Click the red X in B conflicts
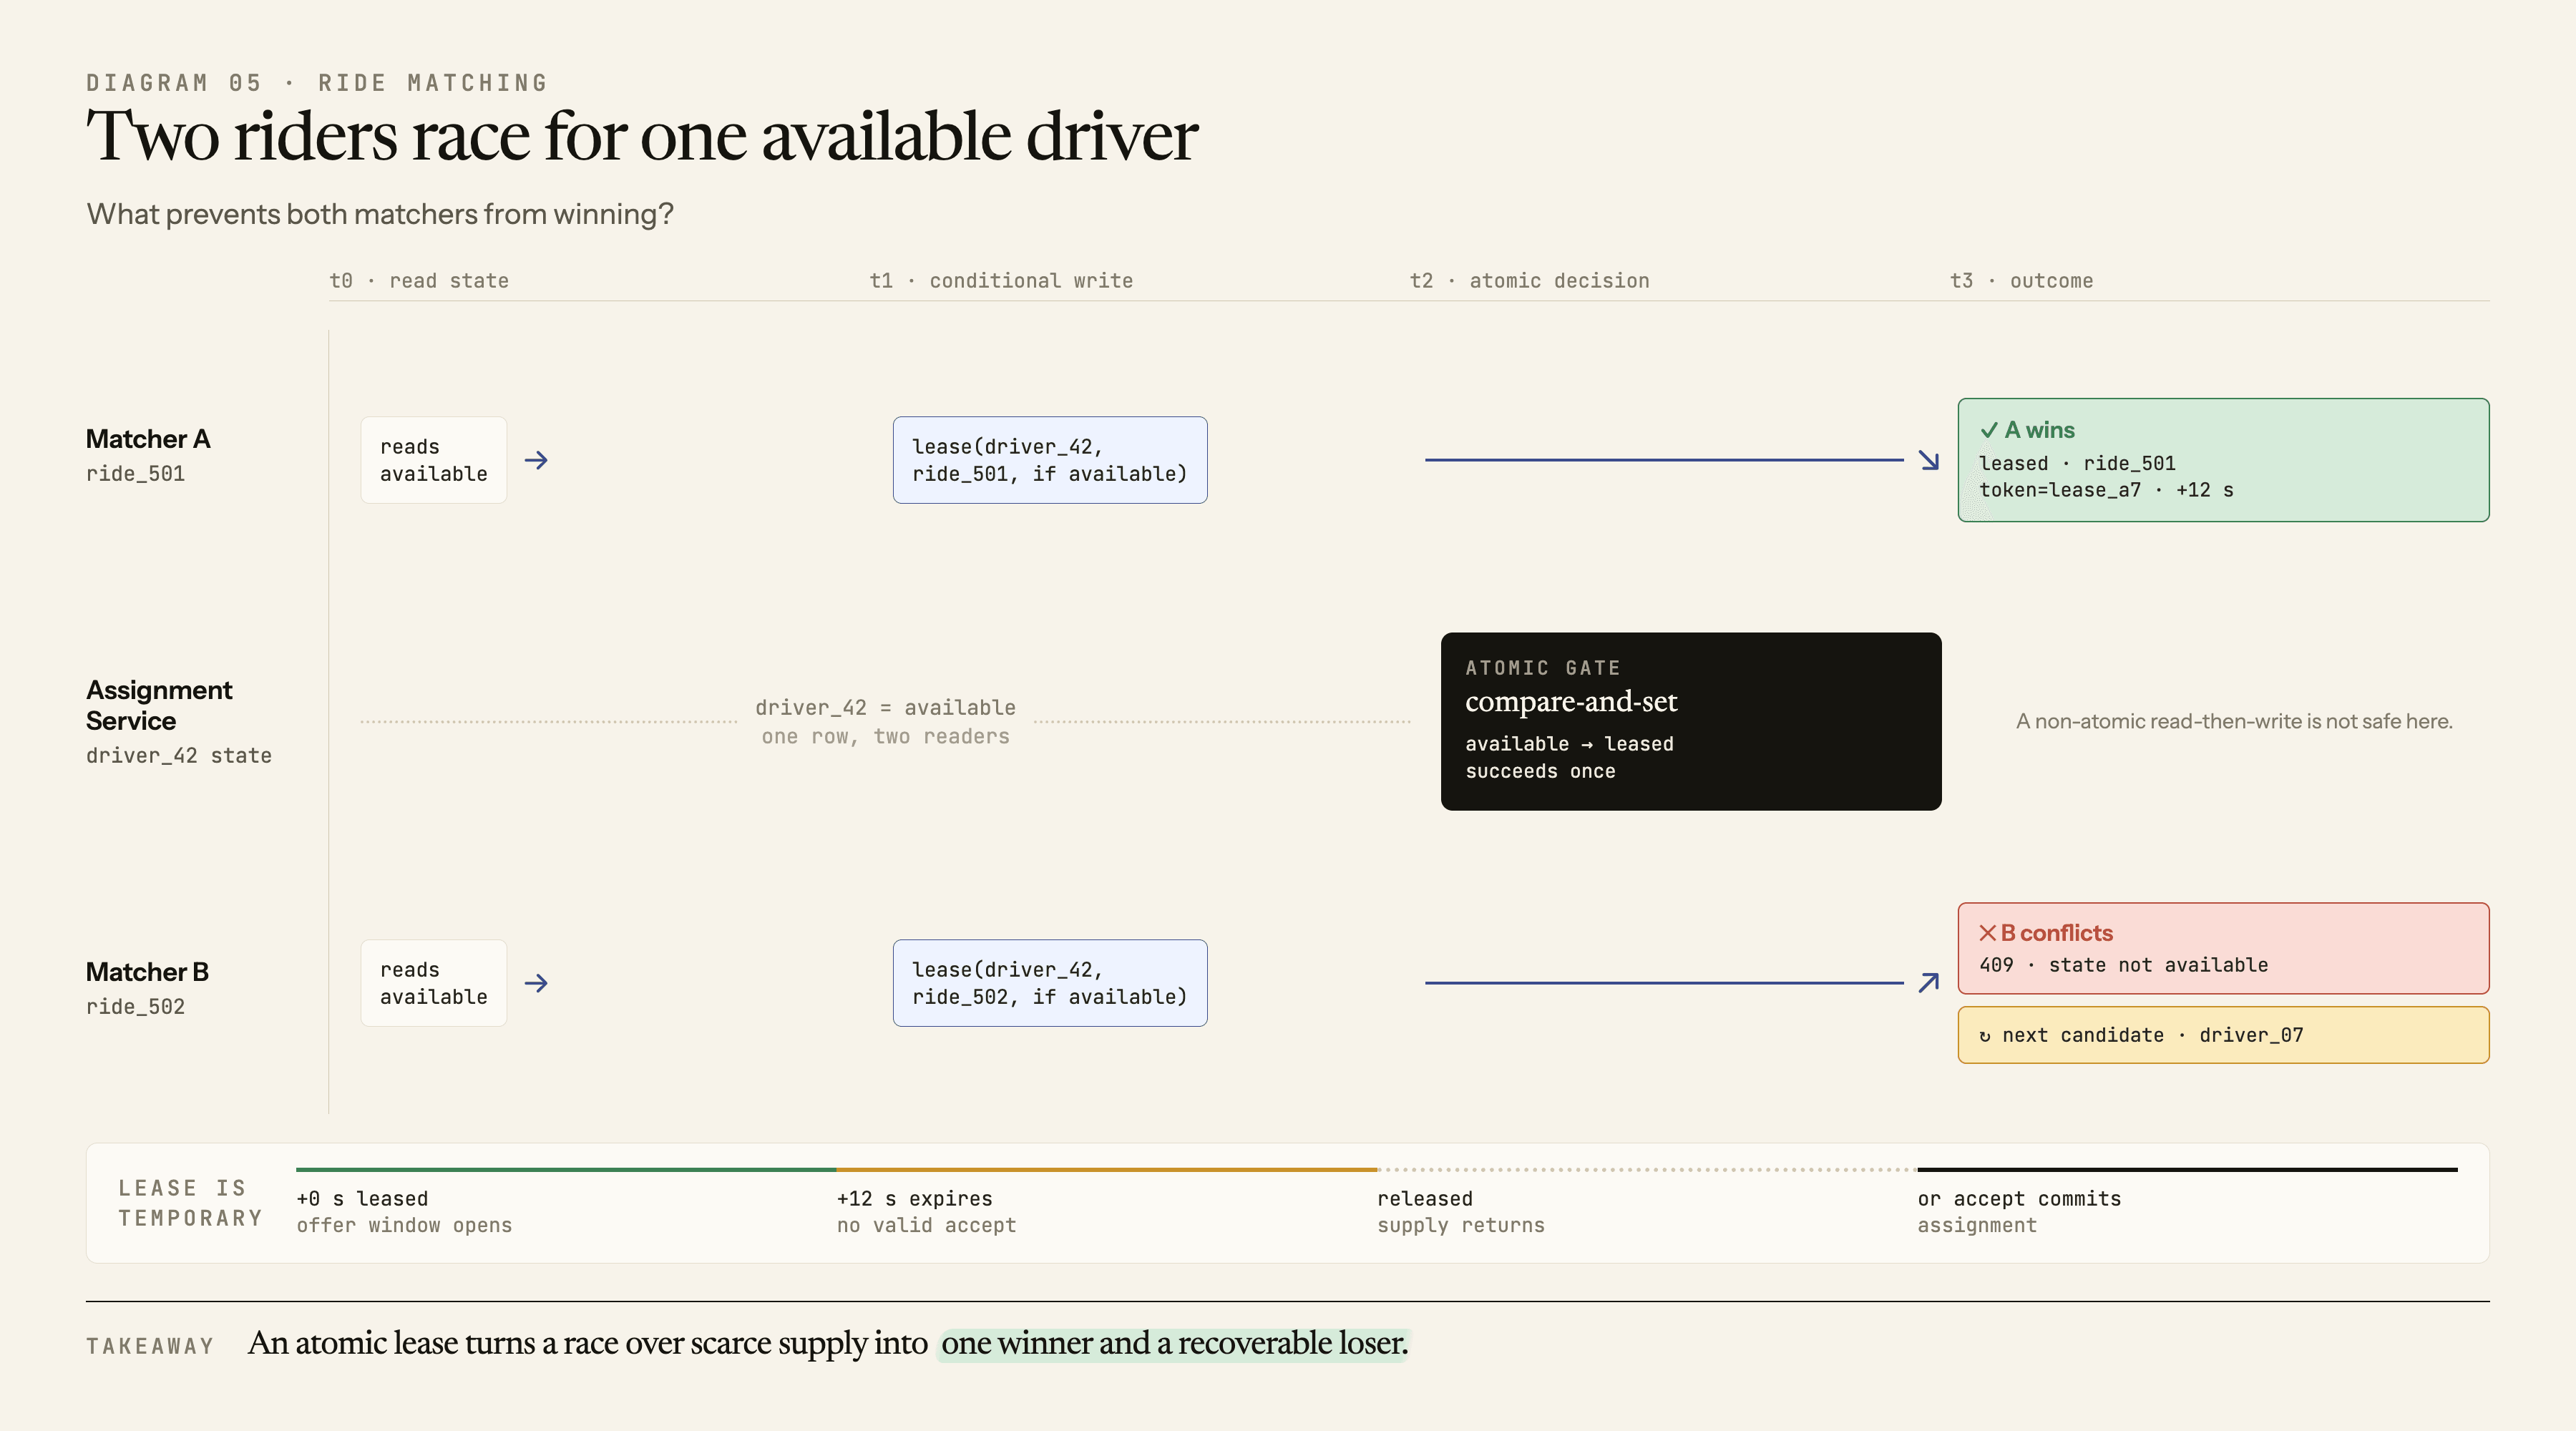This screenshot has height=1431, width=2576. coord(1988,933)
